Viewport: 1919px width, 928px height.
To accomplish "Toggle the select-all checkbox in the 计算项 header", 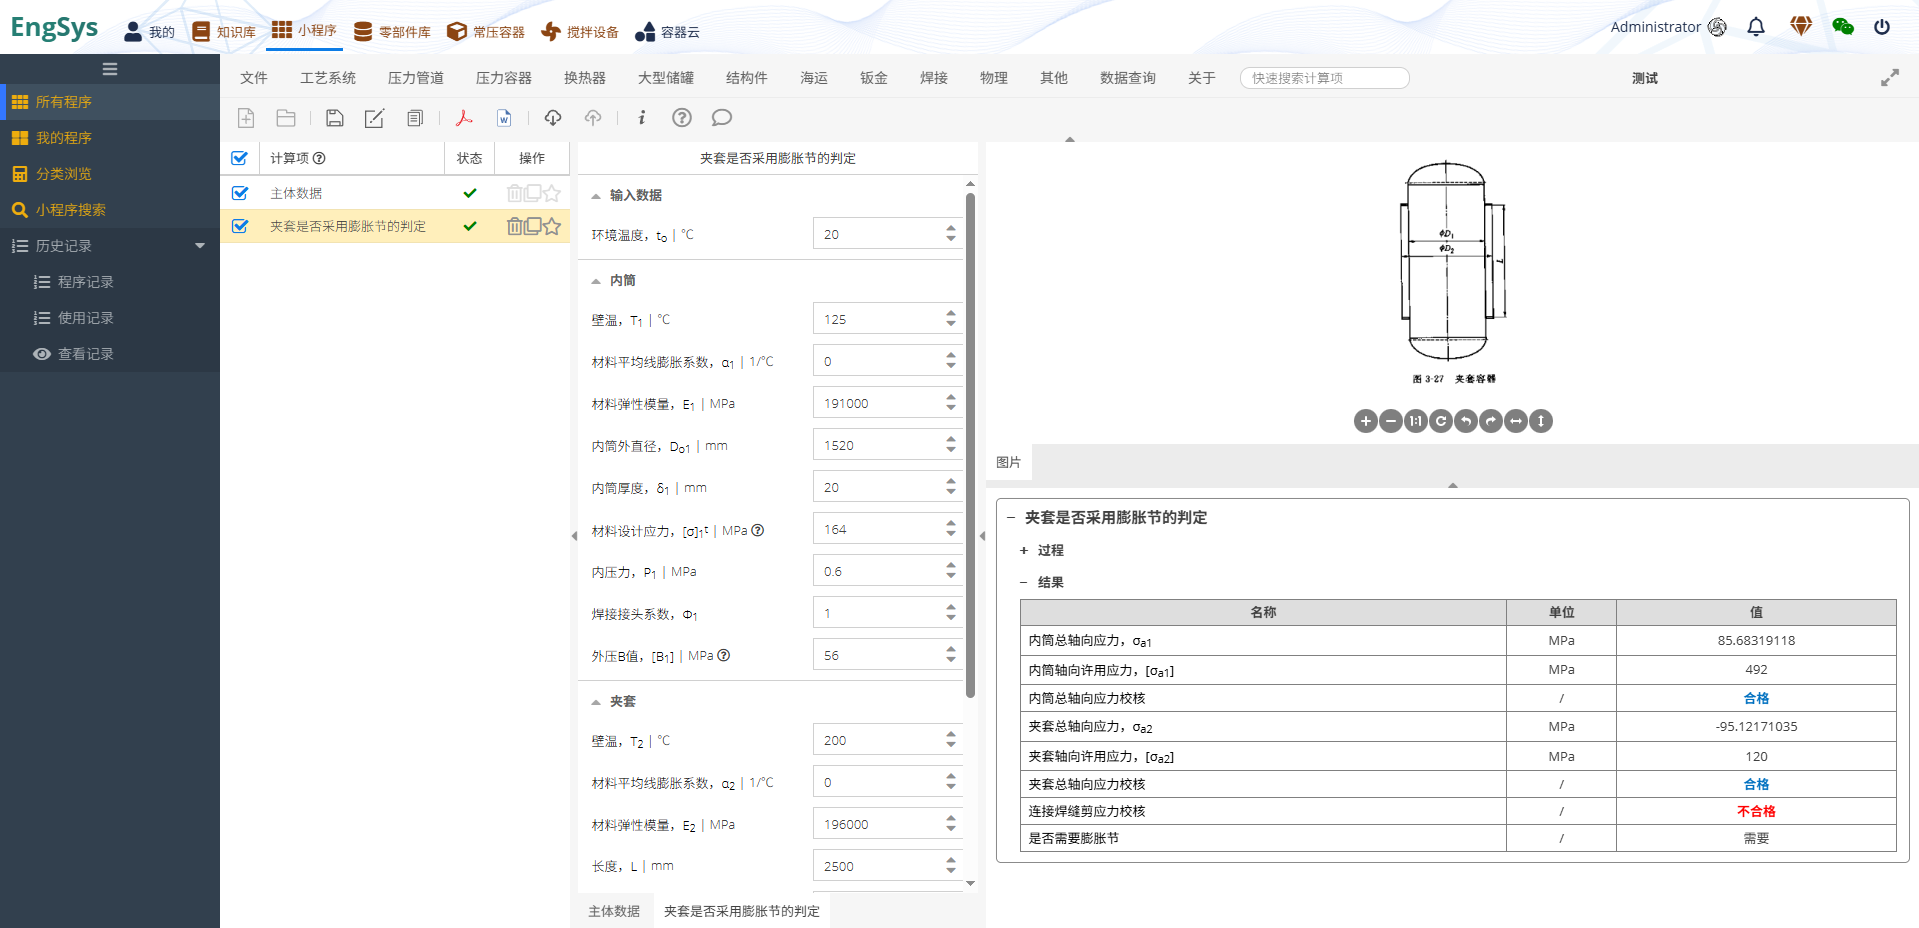I will pos(240,158).
